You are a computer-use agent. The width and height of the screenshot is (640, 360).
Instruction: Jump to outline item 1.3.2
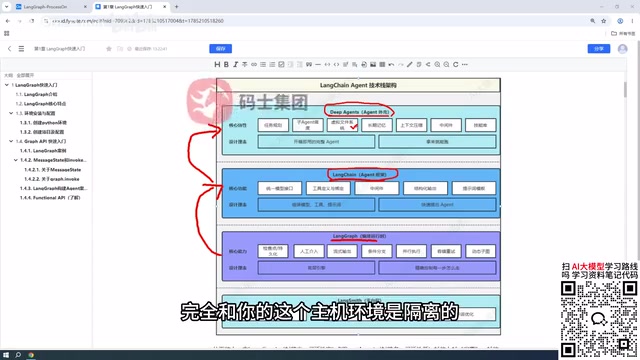(x=42, y=132)
